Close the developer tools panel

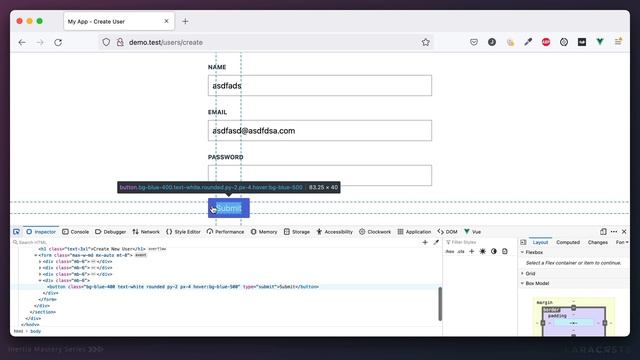click(x=624, y=231)
